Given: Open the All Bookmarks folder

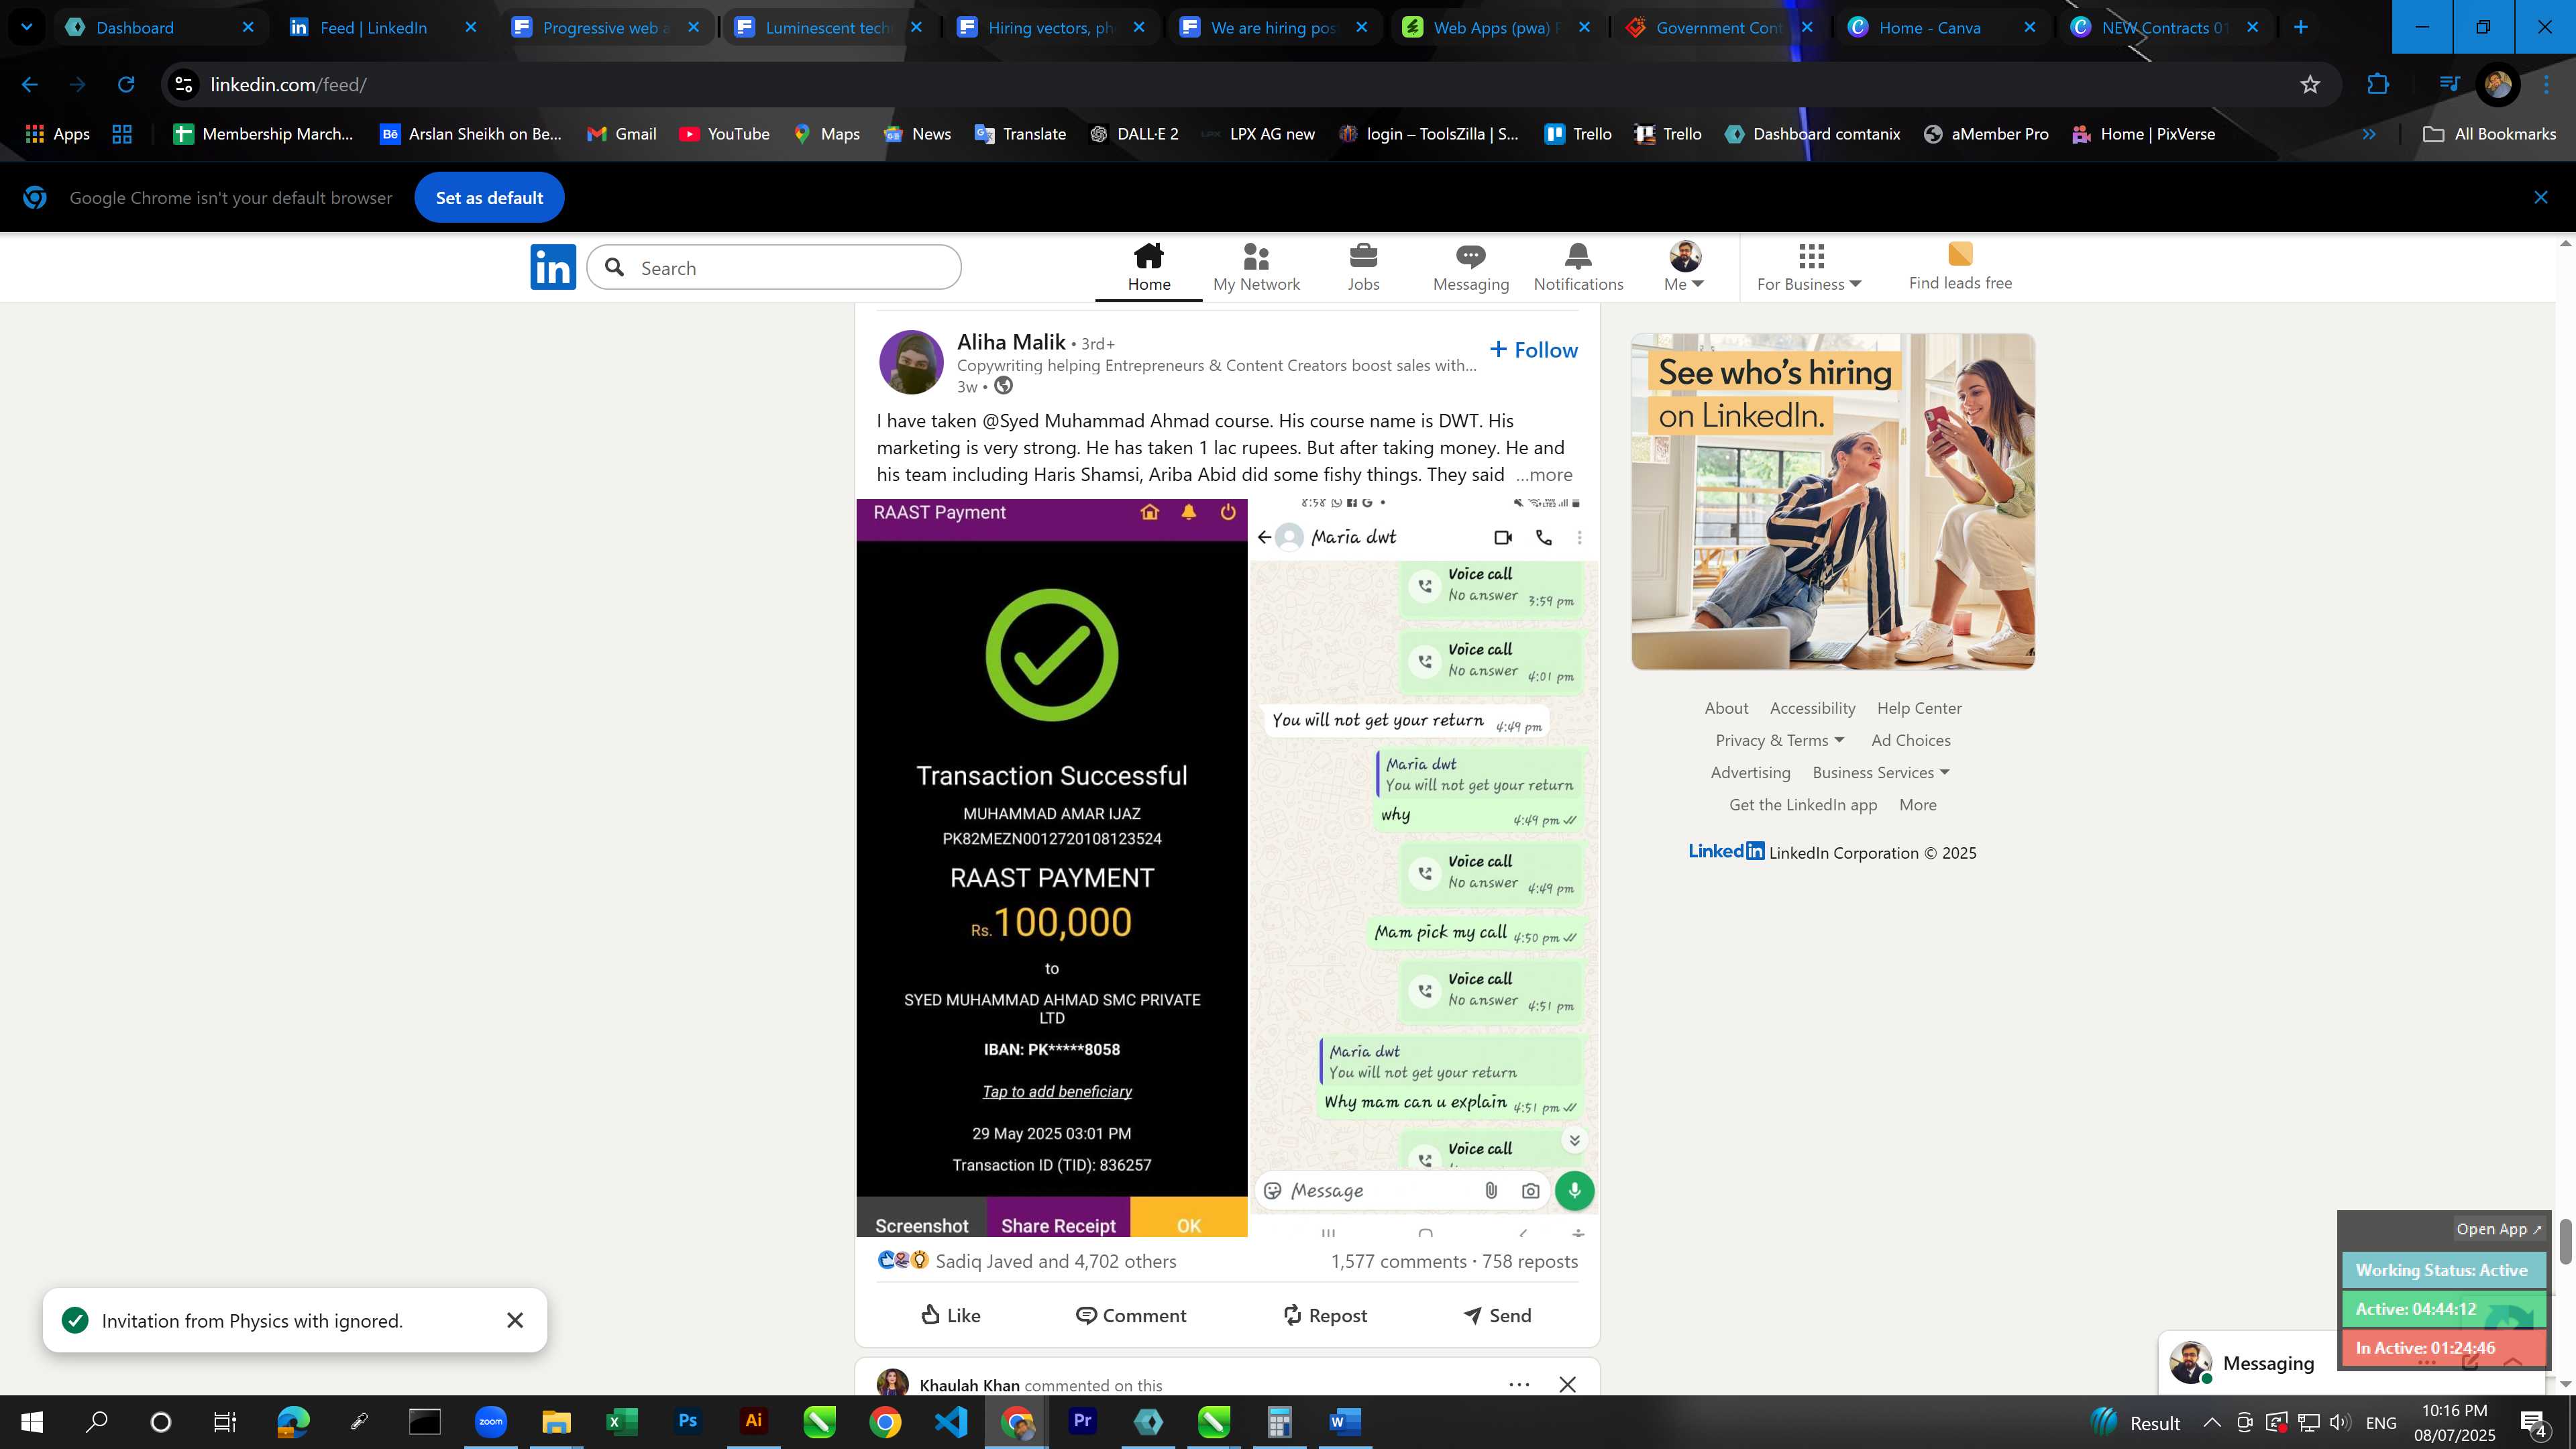Looking at the screenshot, I should [2489, 134].
